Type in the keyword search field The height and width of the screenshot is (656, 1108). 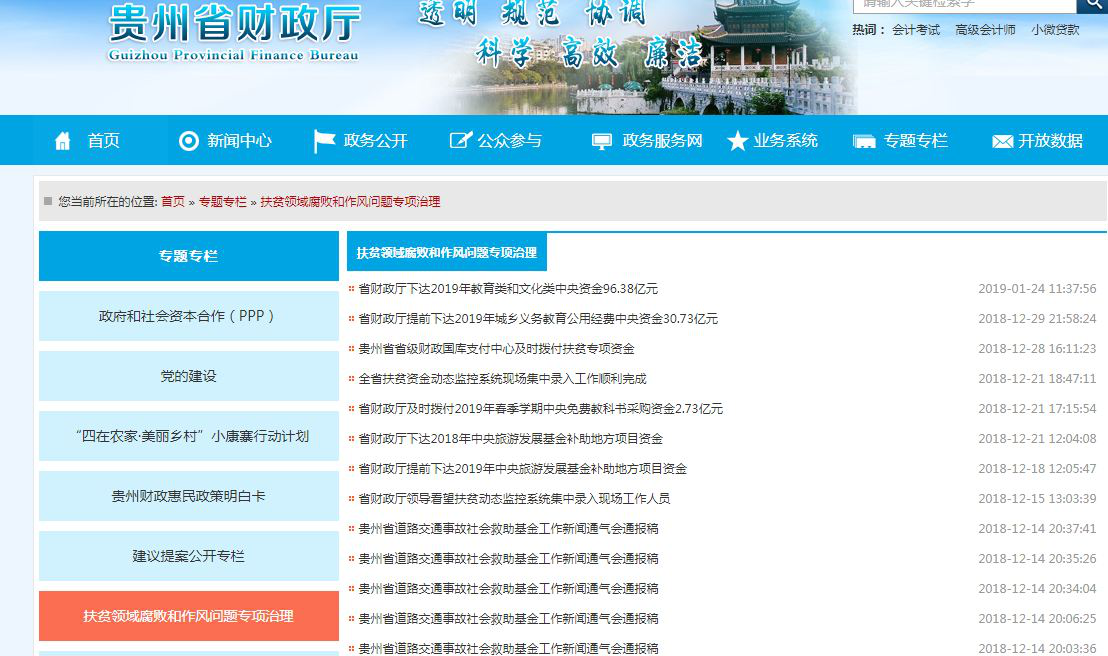[962, 5]
